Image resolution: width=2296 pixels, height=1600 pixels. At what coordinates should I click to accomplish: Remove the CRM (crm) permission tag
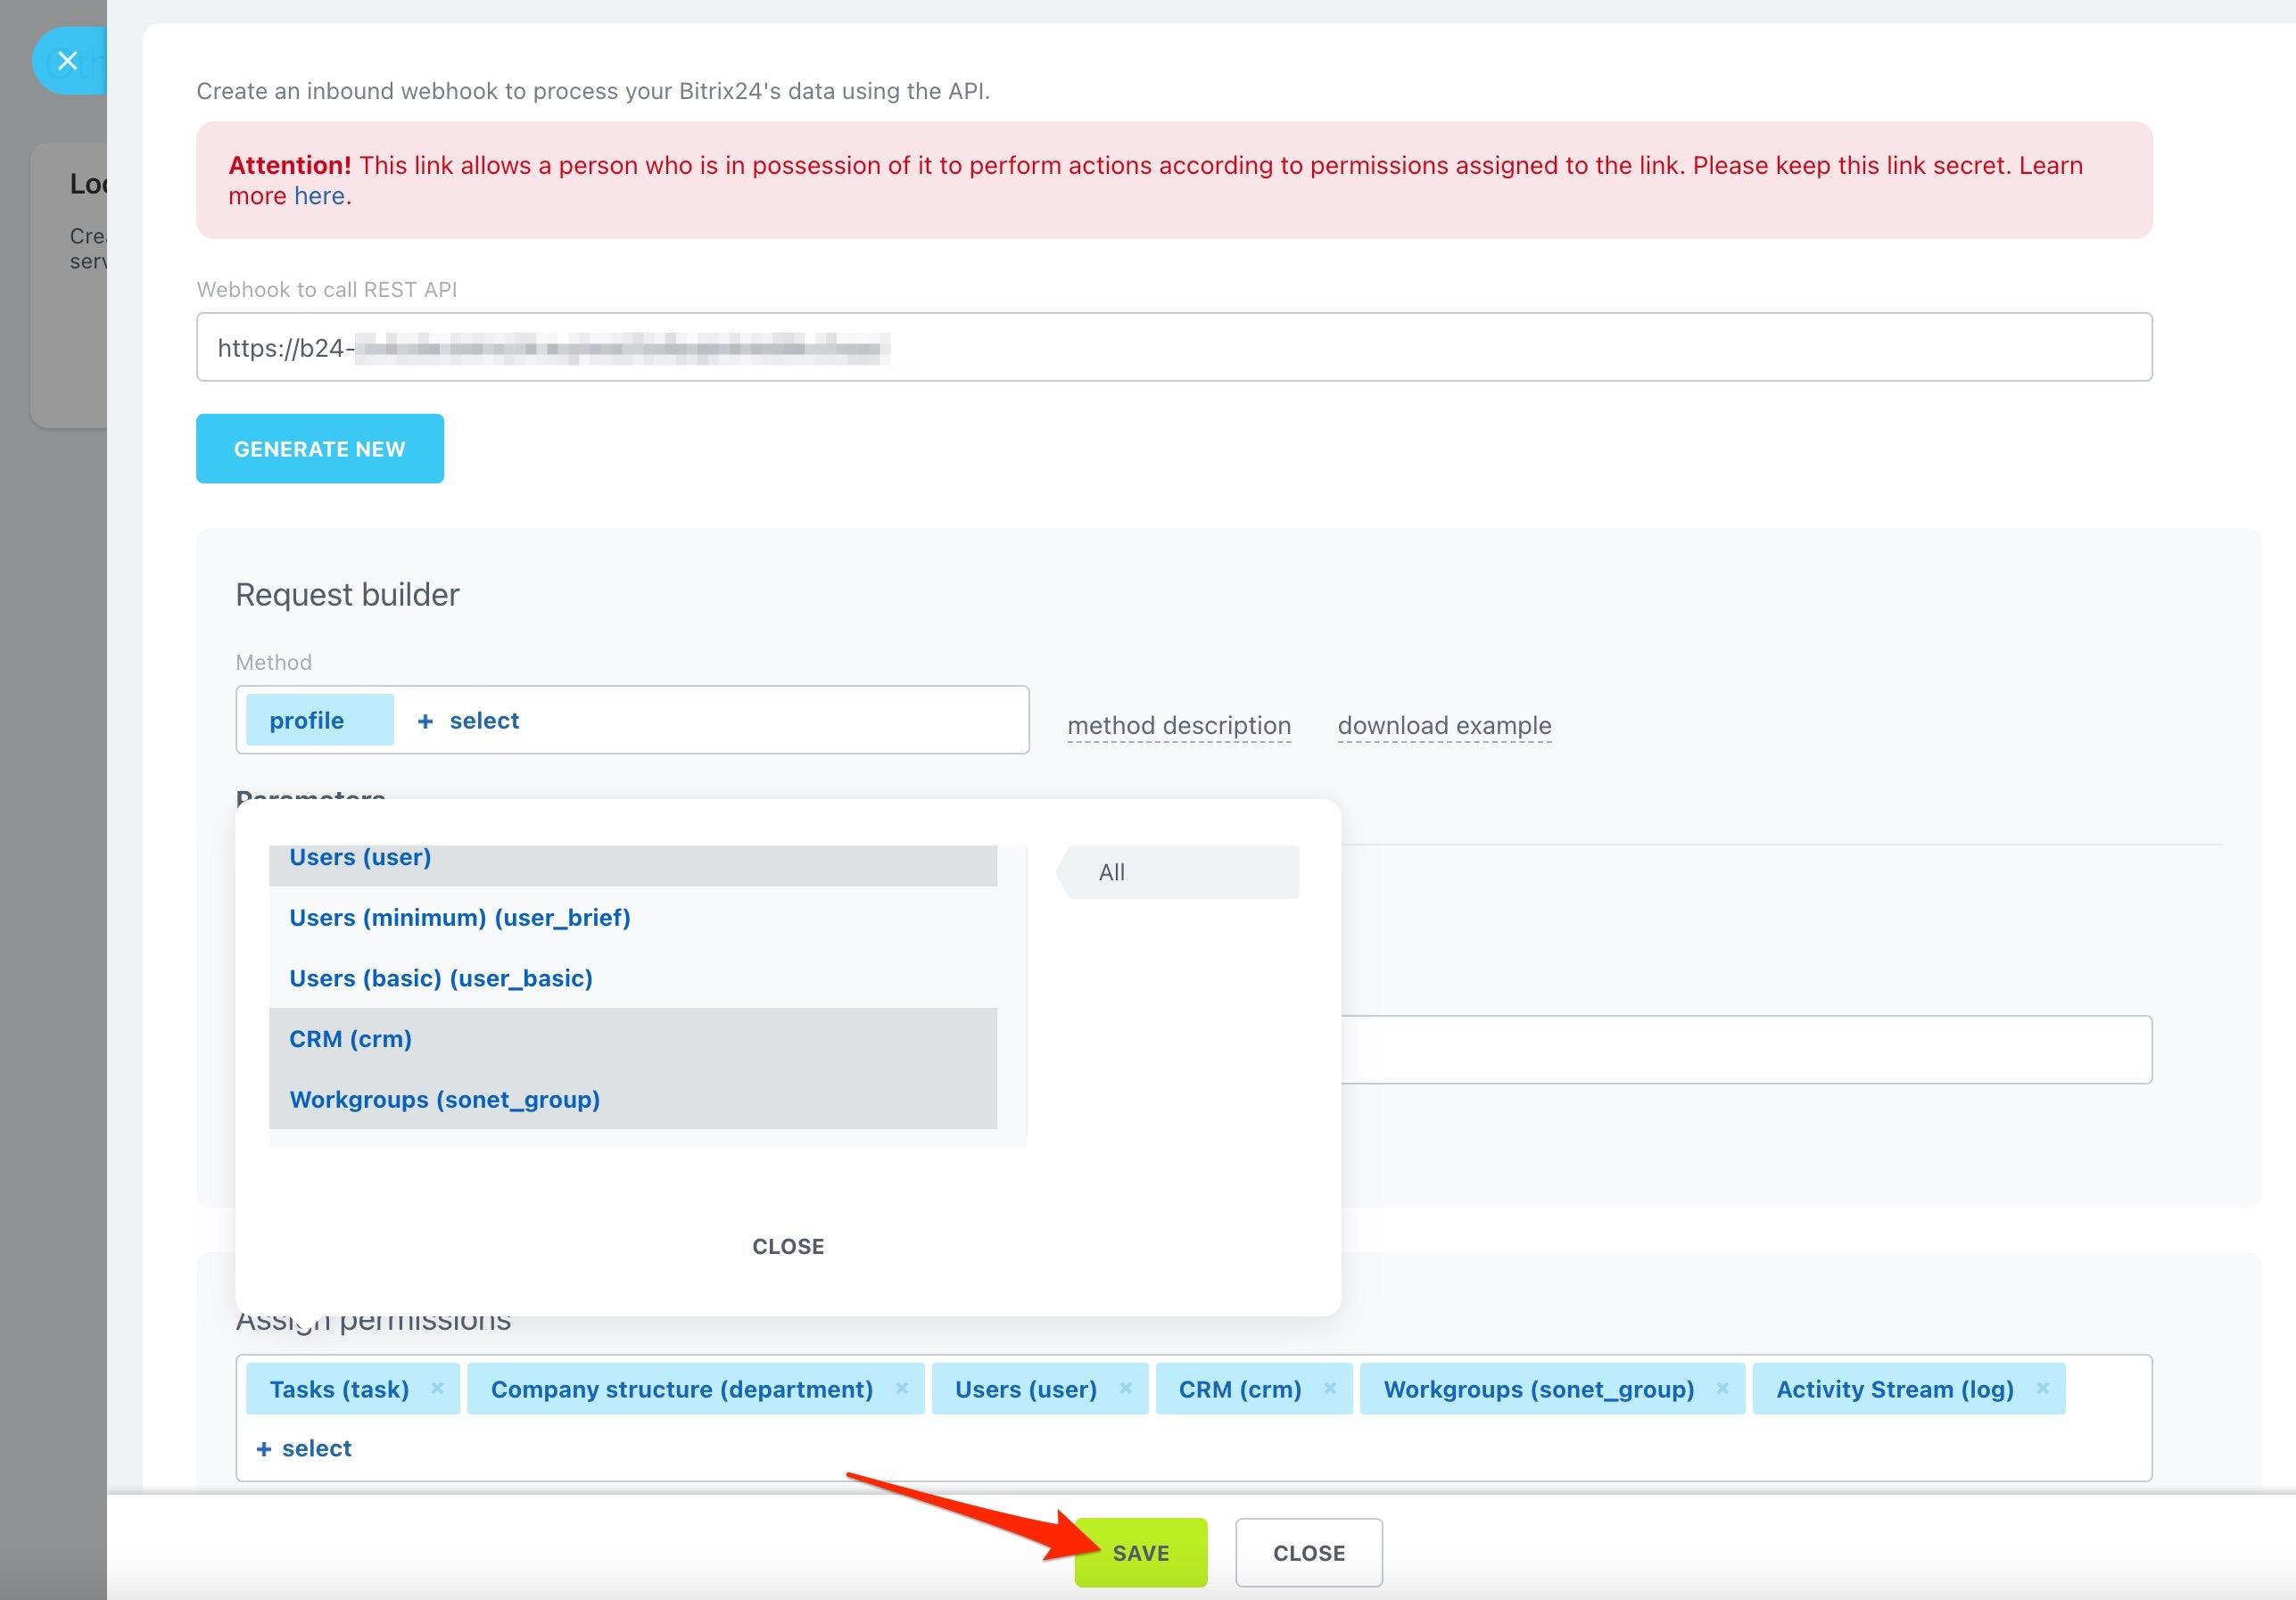click(1330, 1388)
